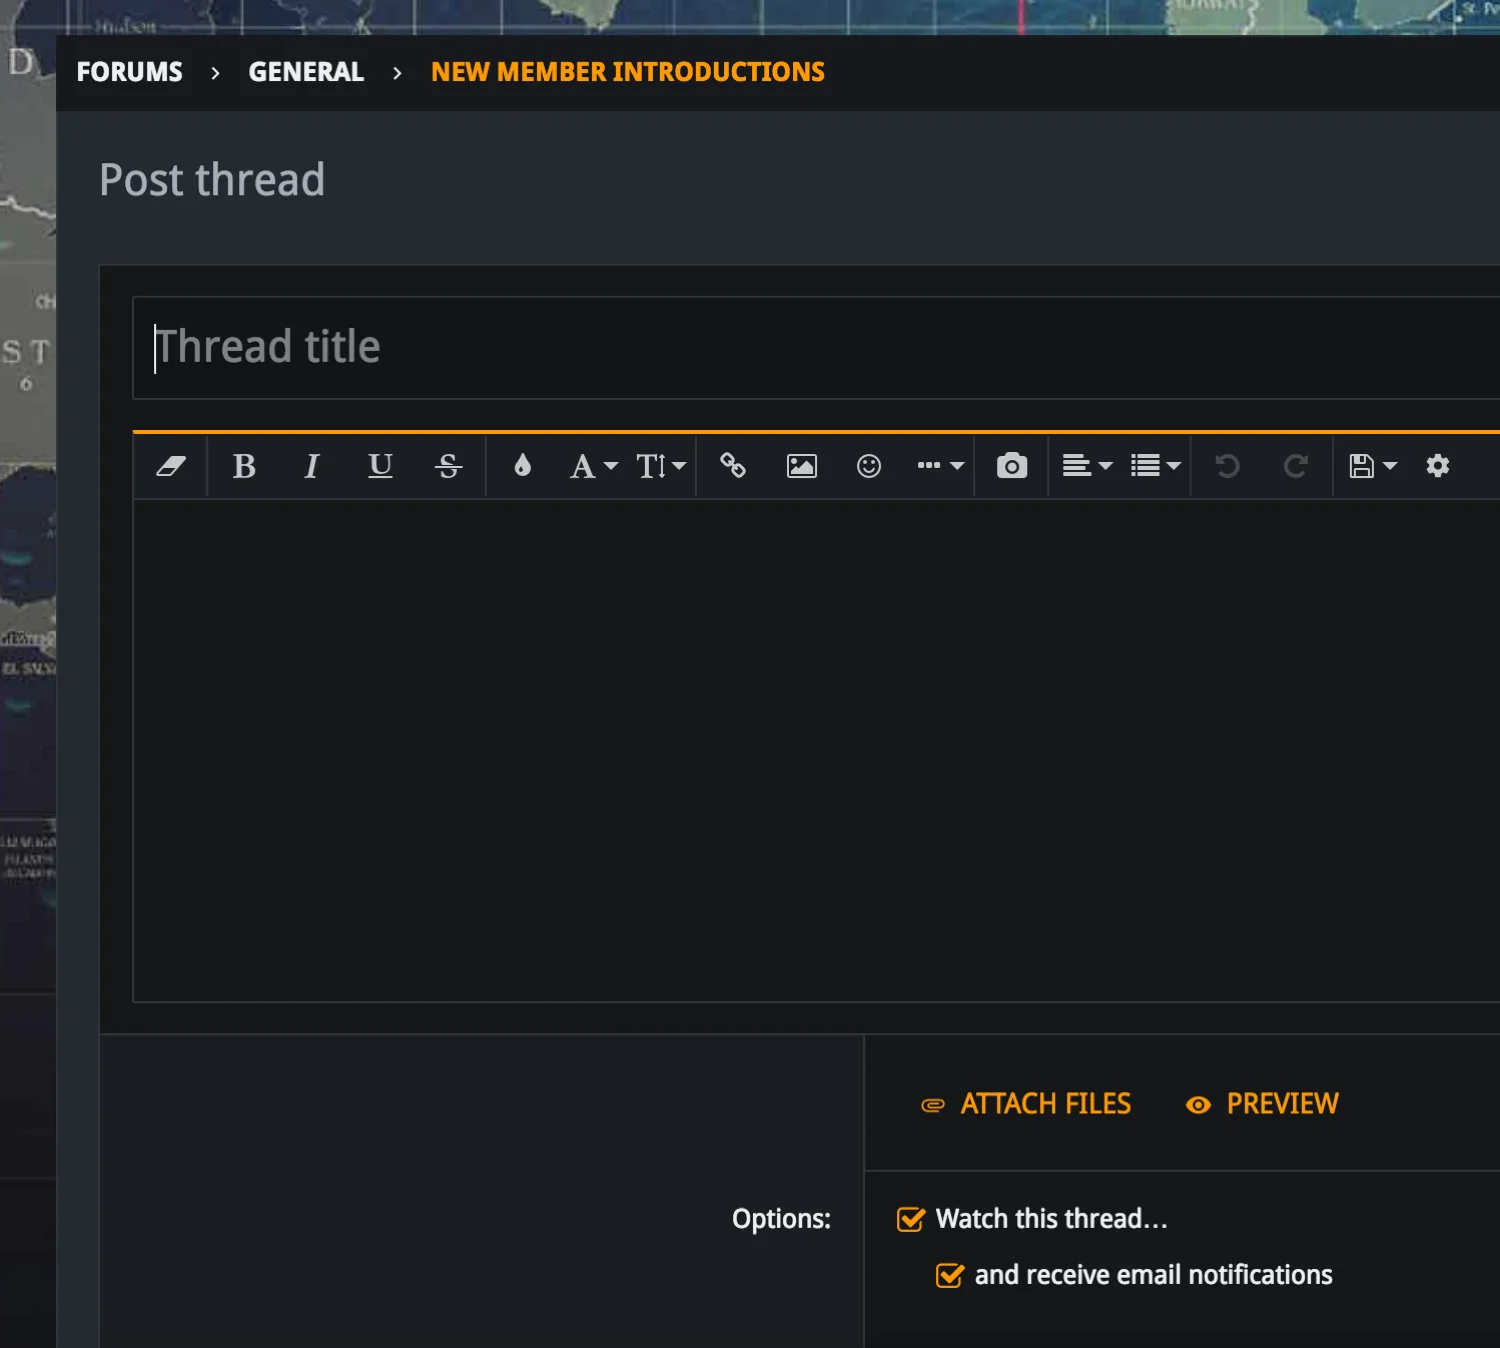Go to Forums in the breadcrumb
The height and width of the screenshot is (1348, 1500).
click(130, 72)
